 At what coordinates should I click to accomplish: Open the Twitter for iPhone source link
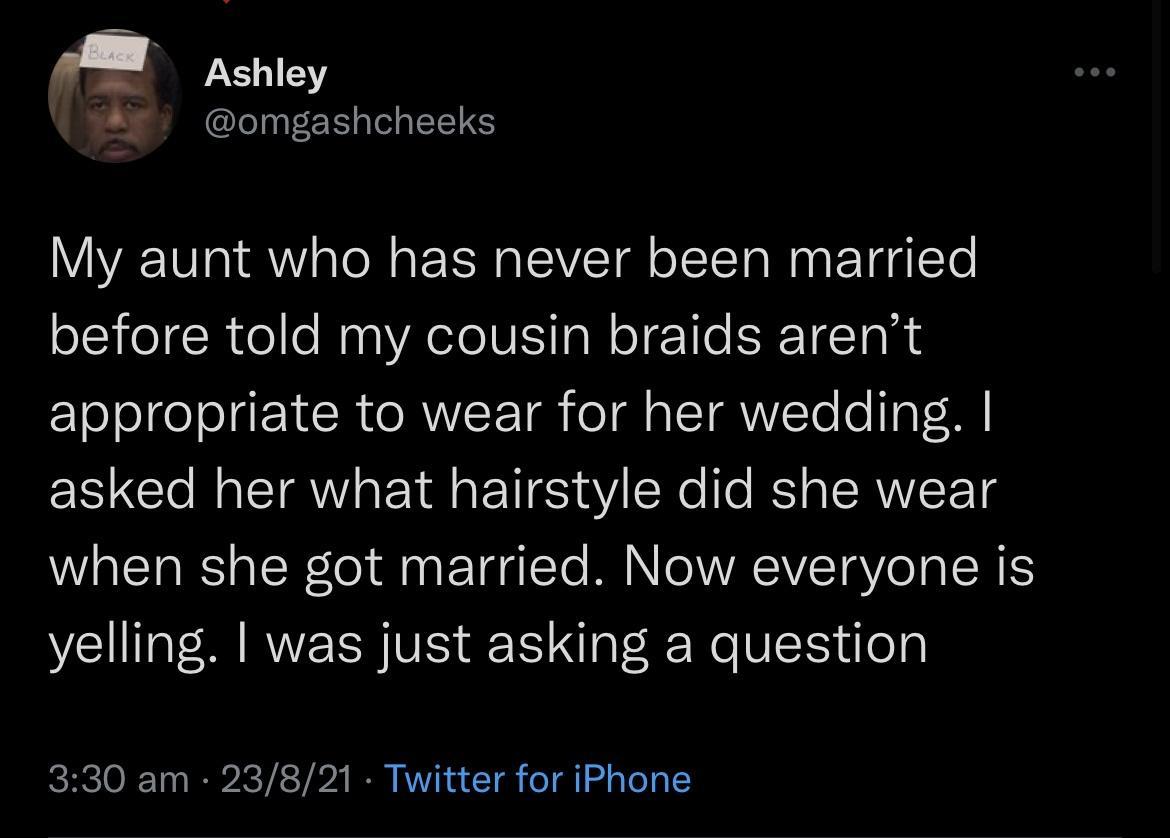click(537, 778)
